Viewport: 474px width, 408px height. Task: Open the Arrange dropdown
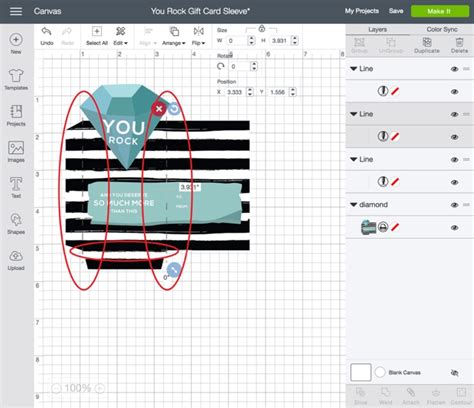click(x=174, y=36)
